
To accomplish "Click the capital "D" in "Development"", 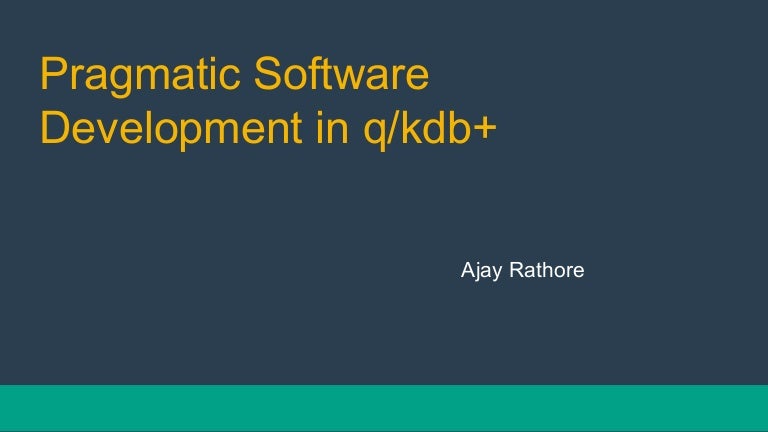I will tap(54, 129).
